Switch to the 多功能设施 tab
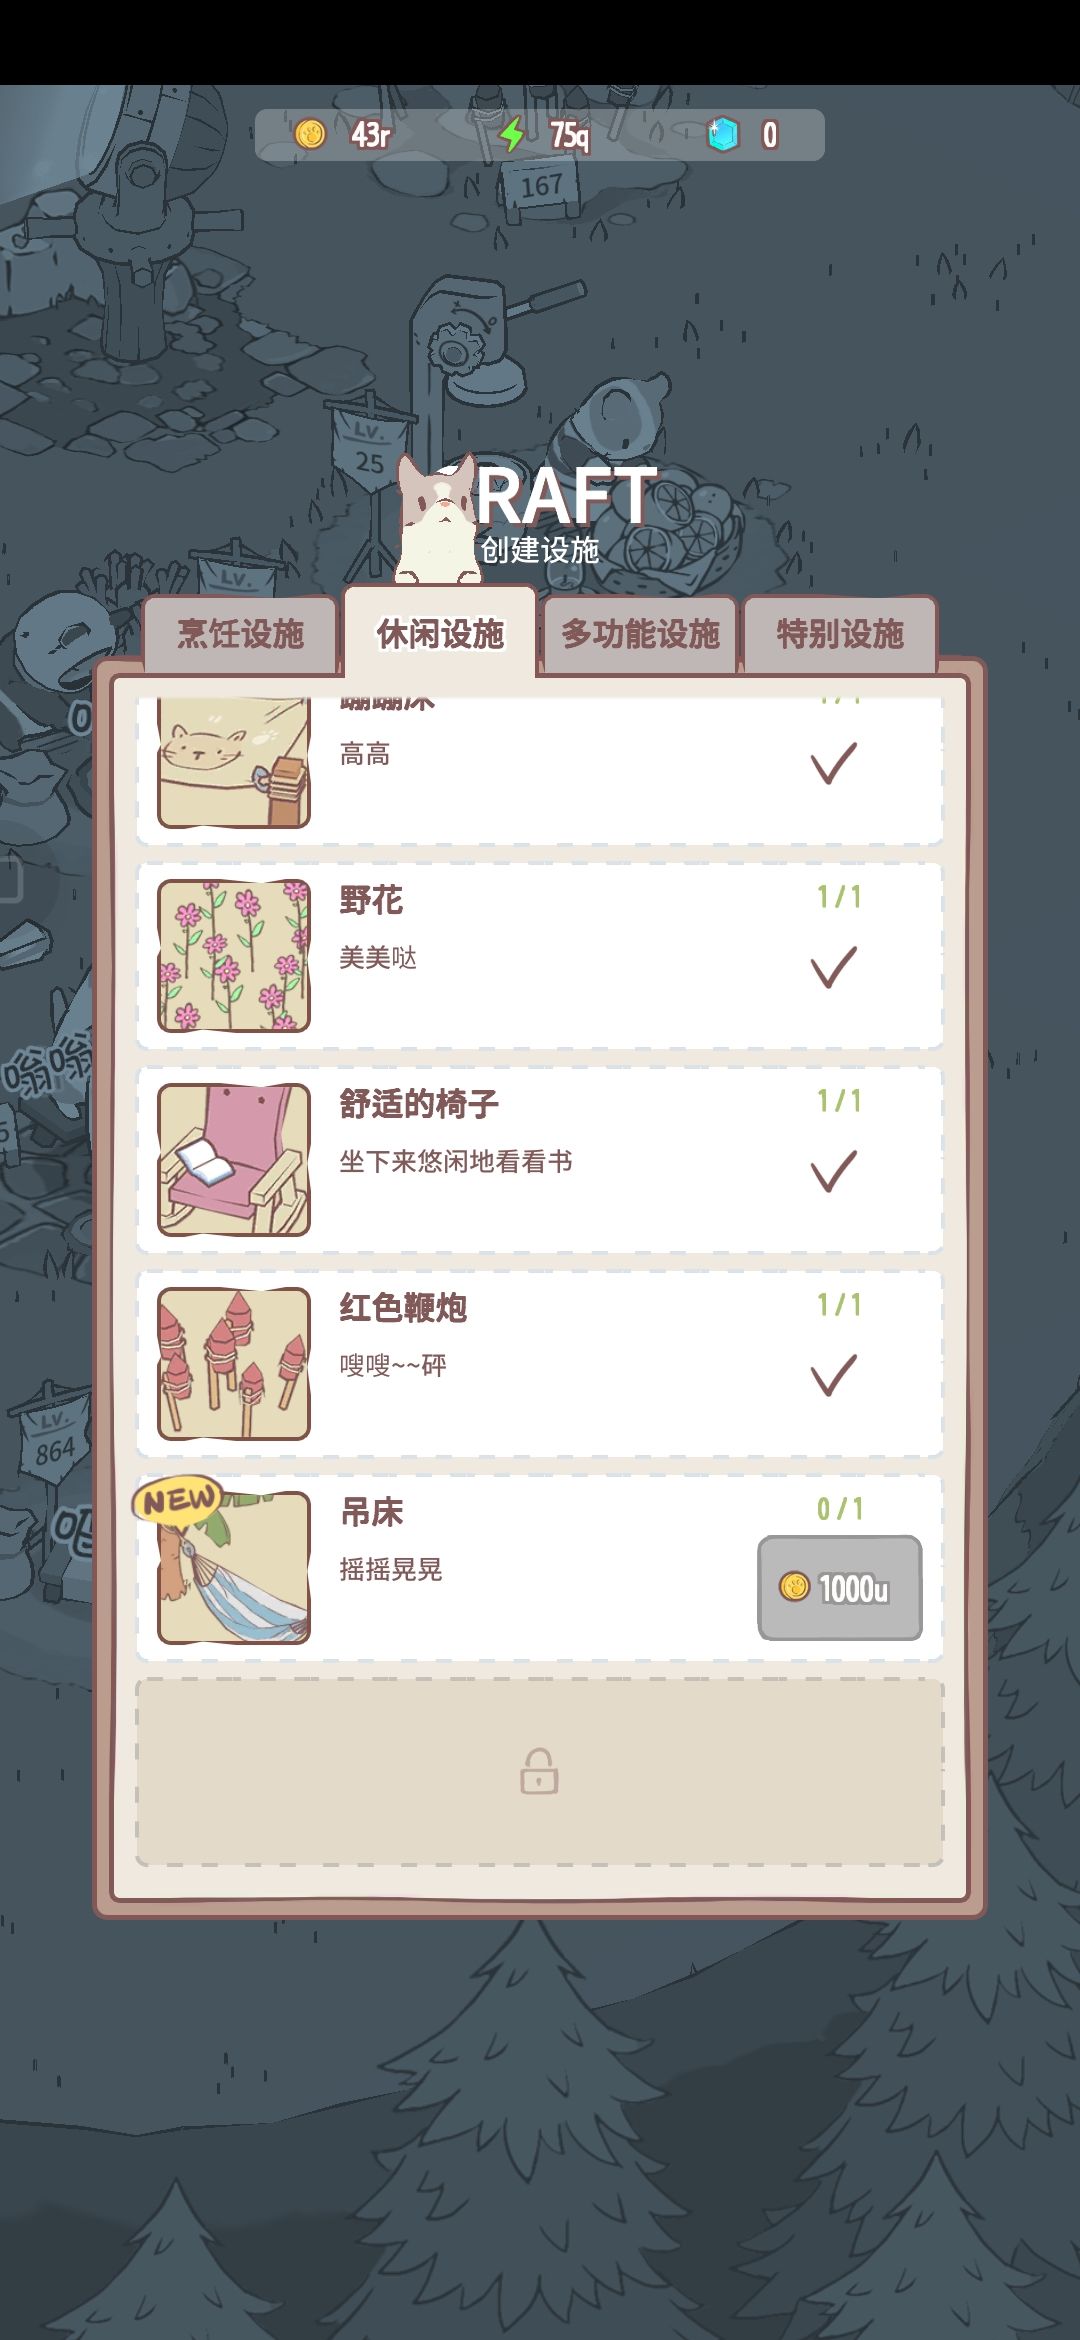This screenshot has width=1080, height=2340. pos(640,634)
